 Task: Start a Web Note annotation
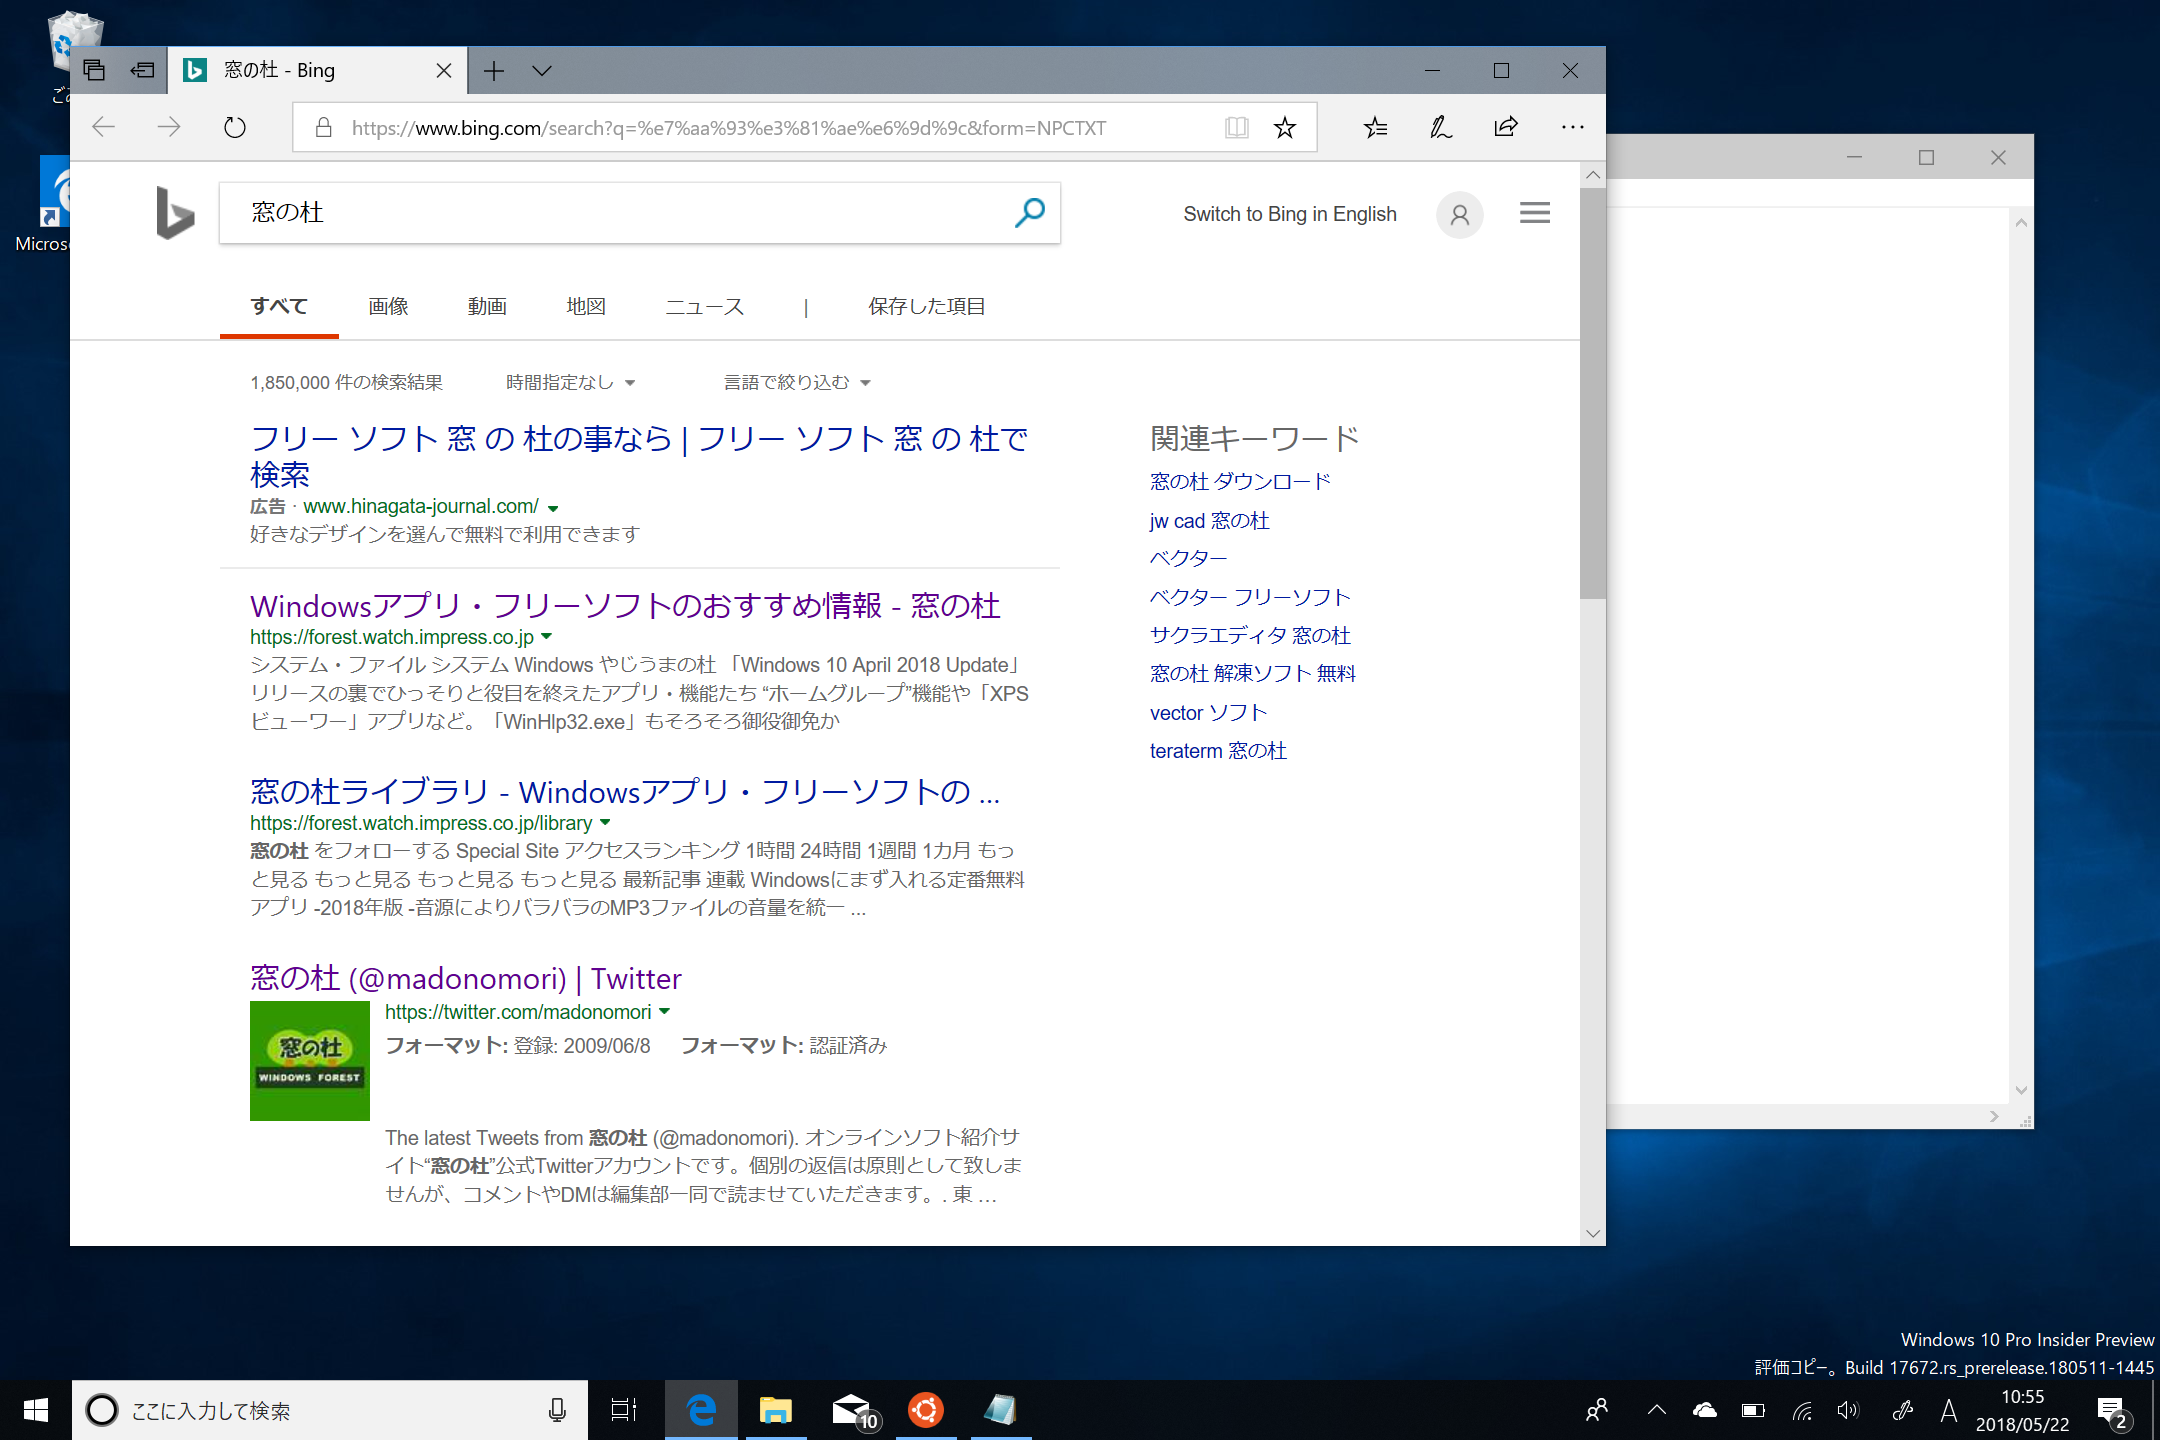point(1439,127)
